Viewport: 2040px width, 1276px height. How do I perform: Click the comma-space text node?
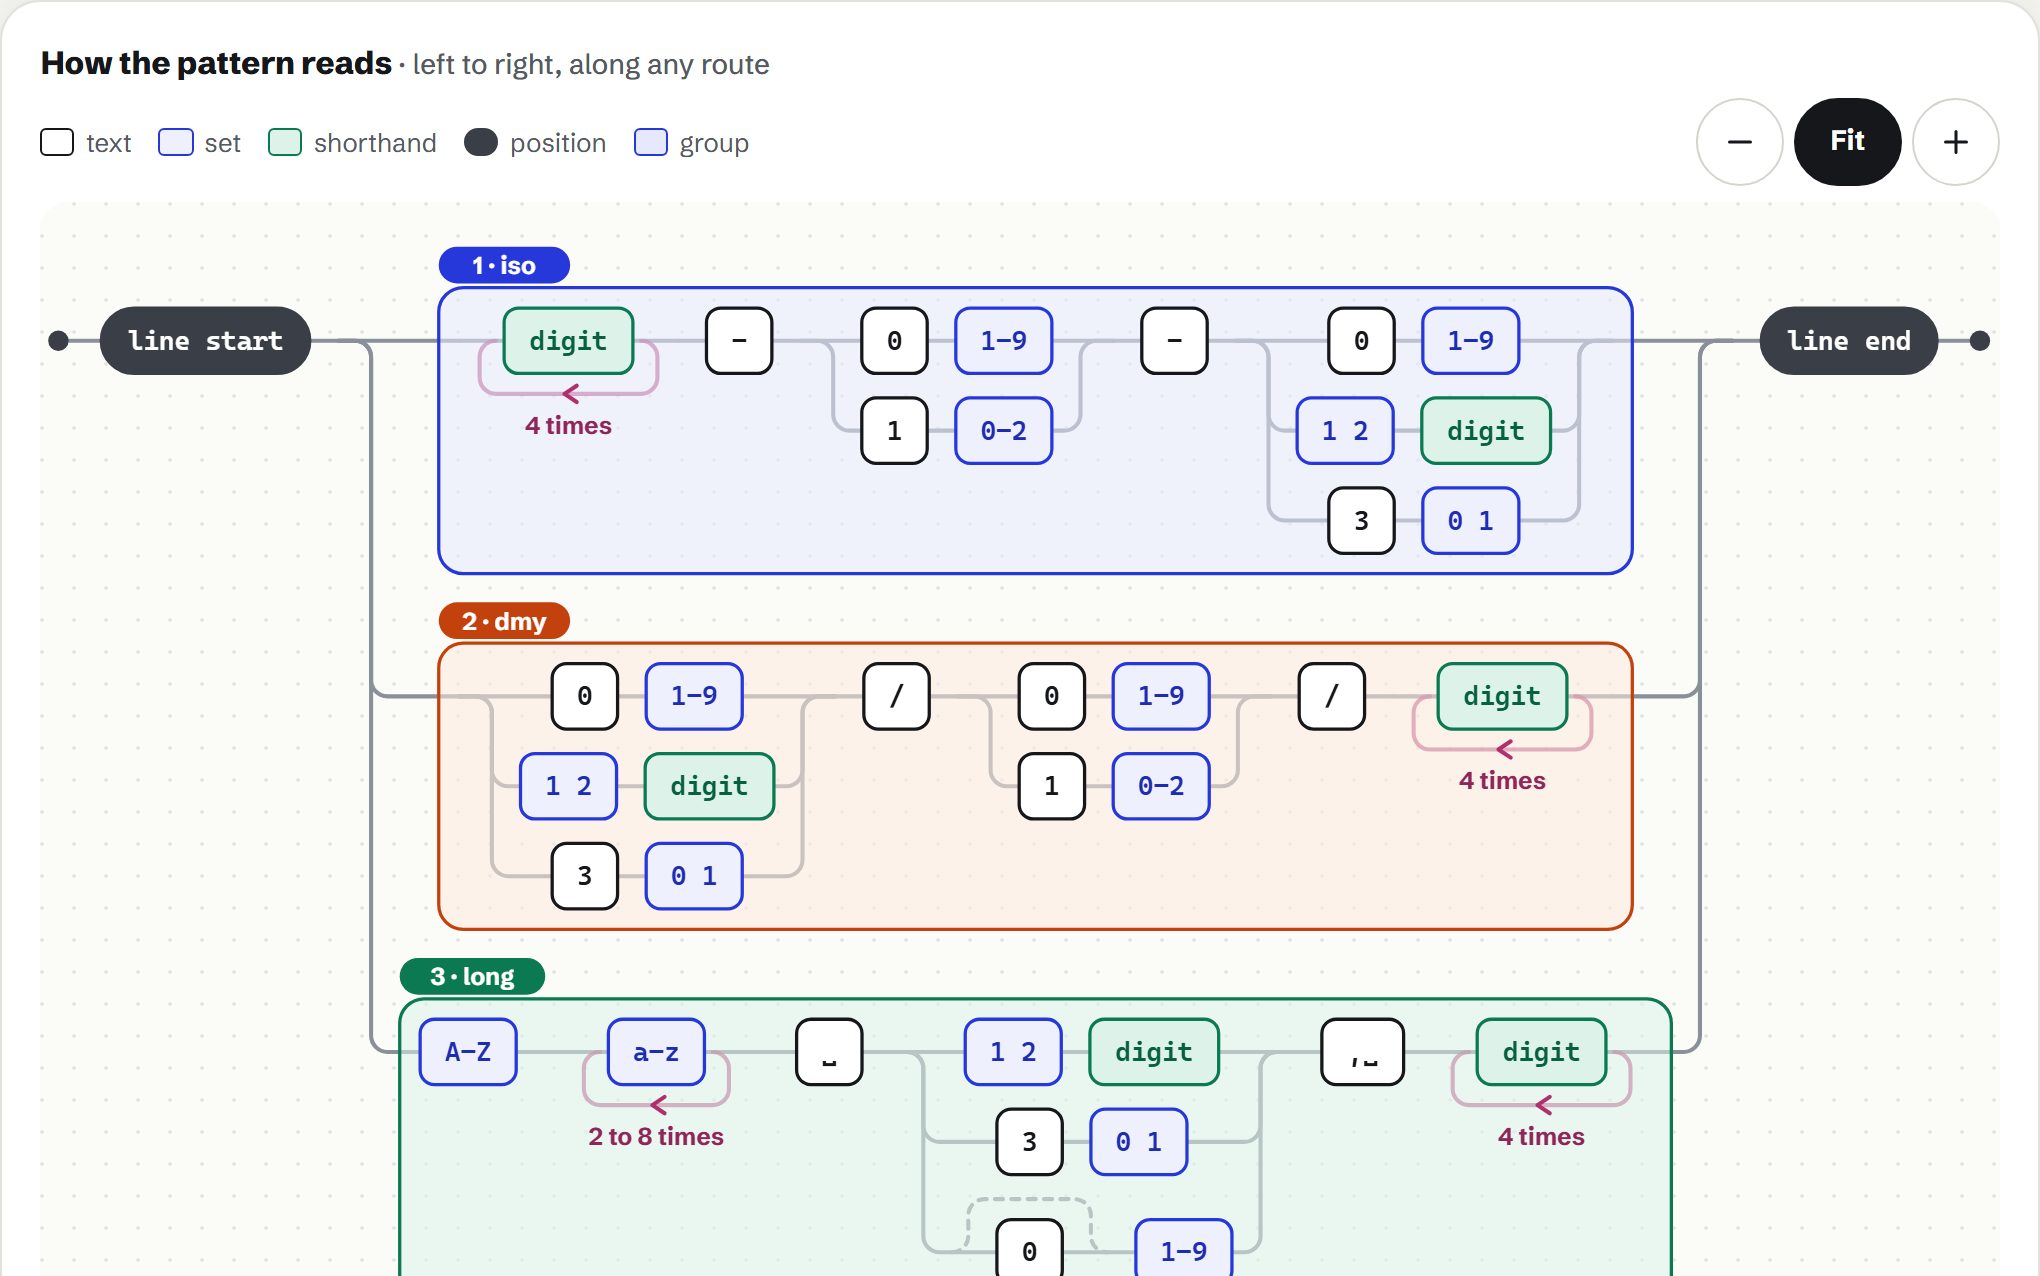point(1363,1052)
